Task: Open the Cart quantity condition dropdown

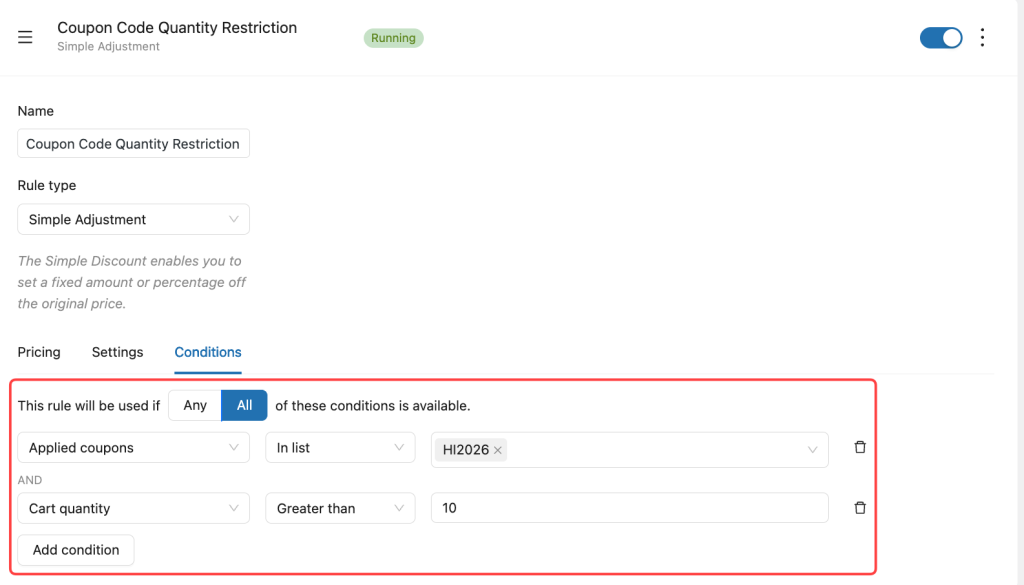Action: pos(133,508)
